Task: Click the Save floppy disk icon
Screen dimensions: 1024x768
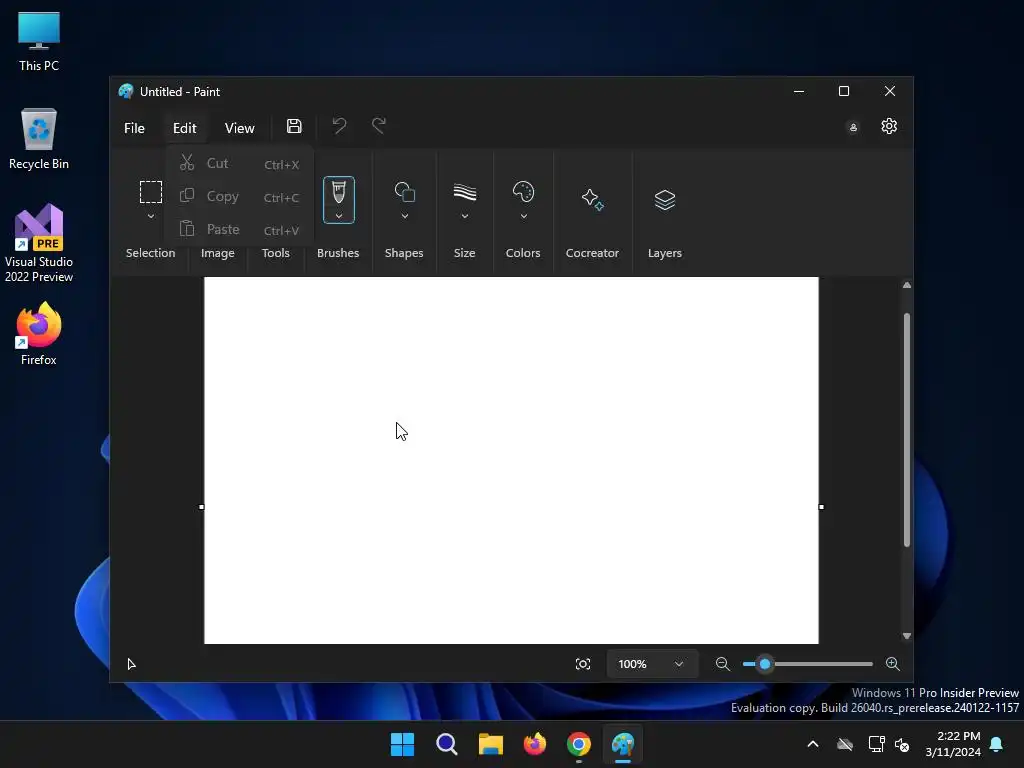Action: click(x=295, y=126)
